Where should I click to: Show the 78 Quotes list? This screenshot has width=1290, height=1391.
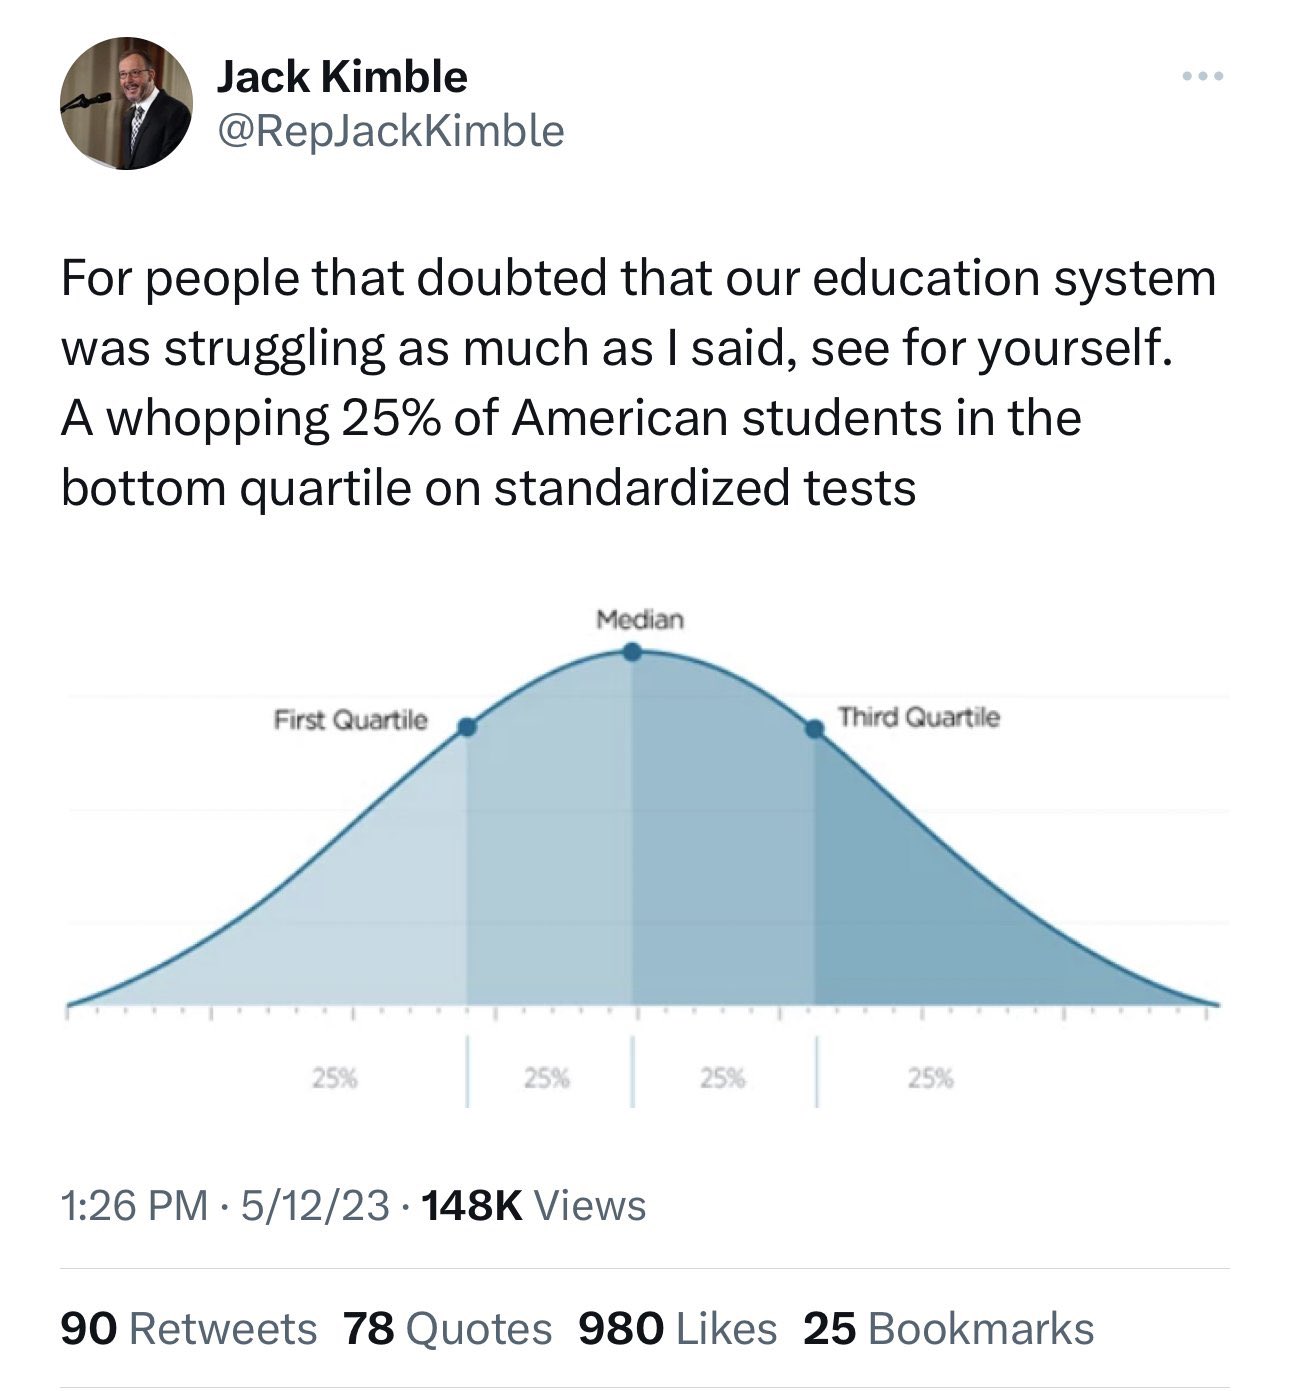tap(447, 1329)
